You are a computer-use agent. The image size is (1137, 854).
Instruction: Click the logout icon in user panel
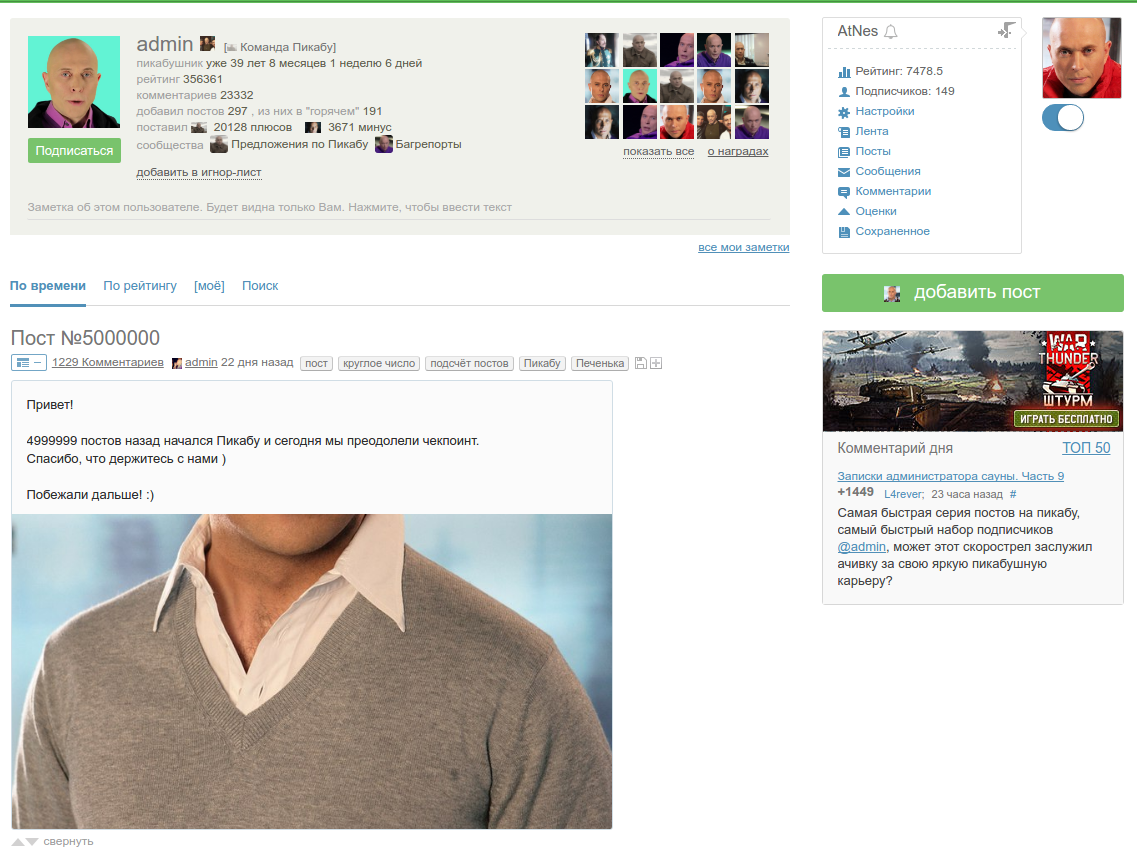[1006, 30]
